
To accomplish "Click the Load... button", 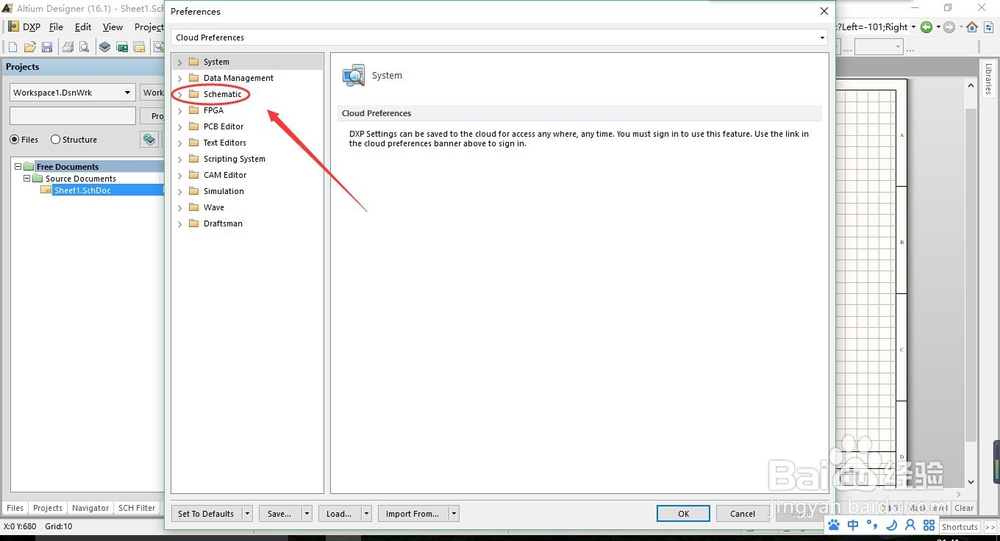I will coord(339,514).
